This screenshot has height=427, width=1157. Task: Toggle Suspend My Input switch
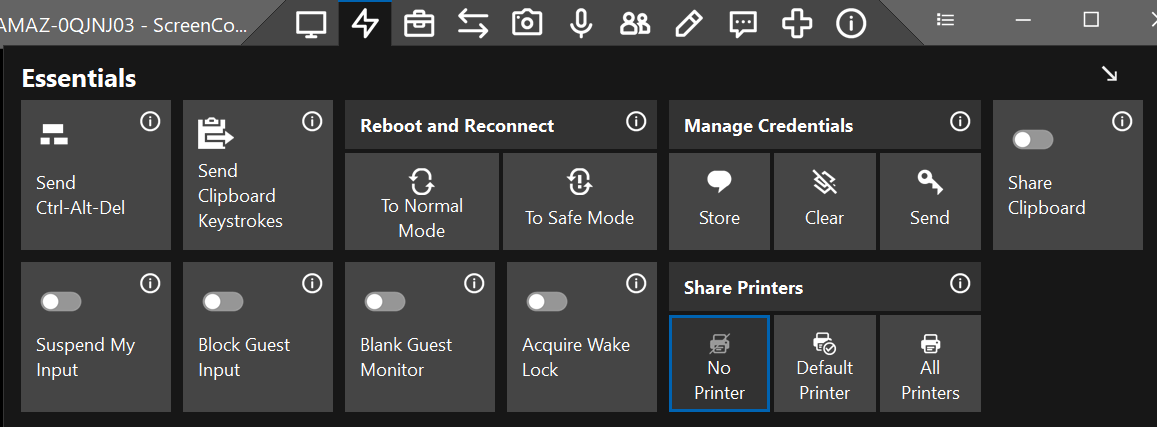pyautogui.click(x=61, y=302)
